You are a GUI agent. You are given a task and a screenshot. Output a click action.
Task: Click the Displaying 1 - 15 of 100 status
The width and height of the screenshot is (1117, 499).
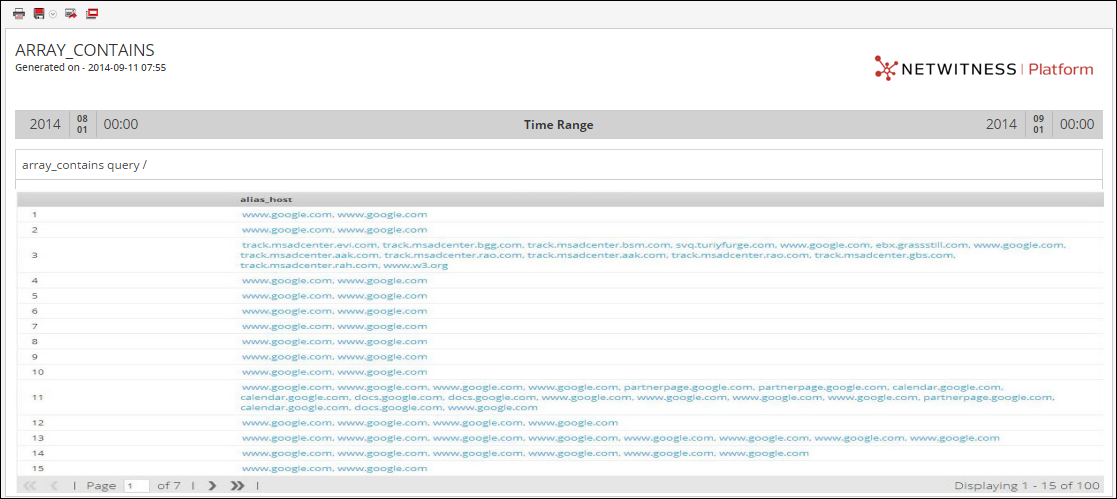pos(1027,485)
